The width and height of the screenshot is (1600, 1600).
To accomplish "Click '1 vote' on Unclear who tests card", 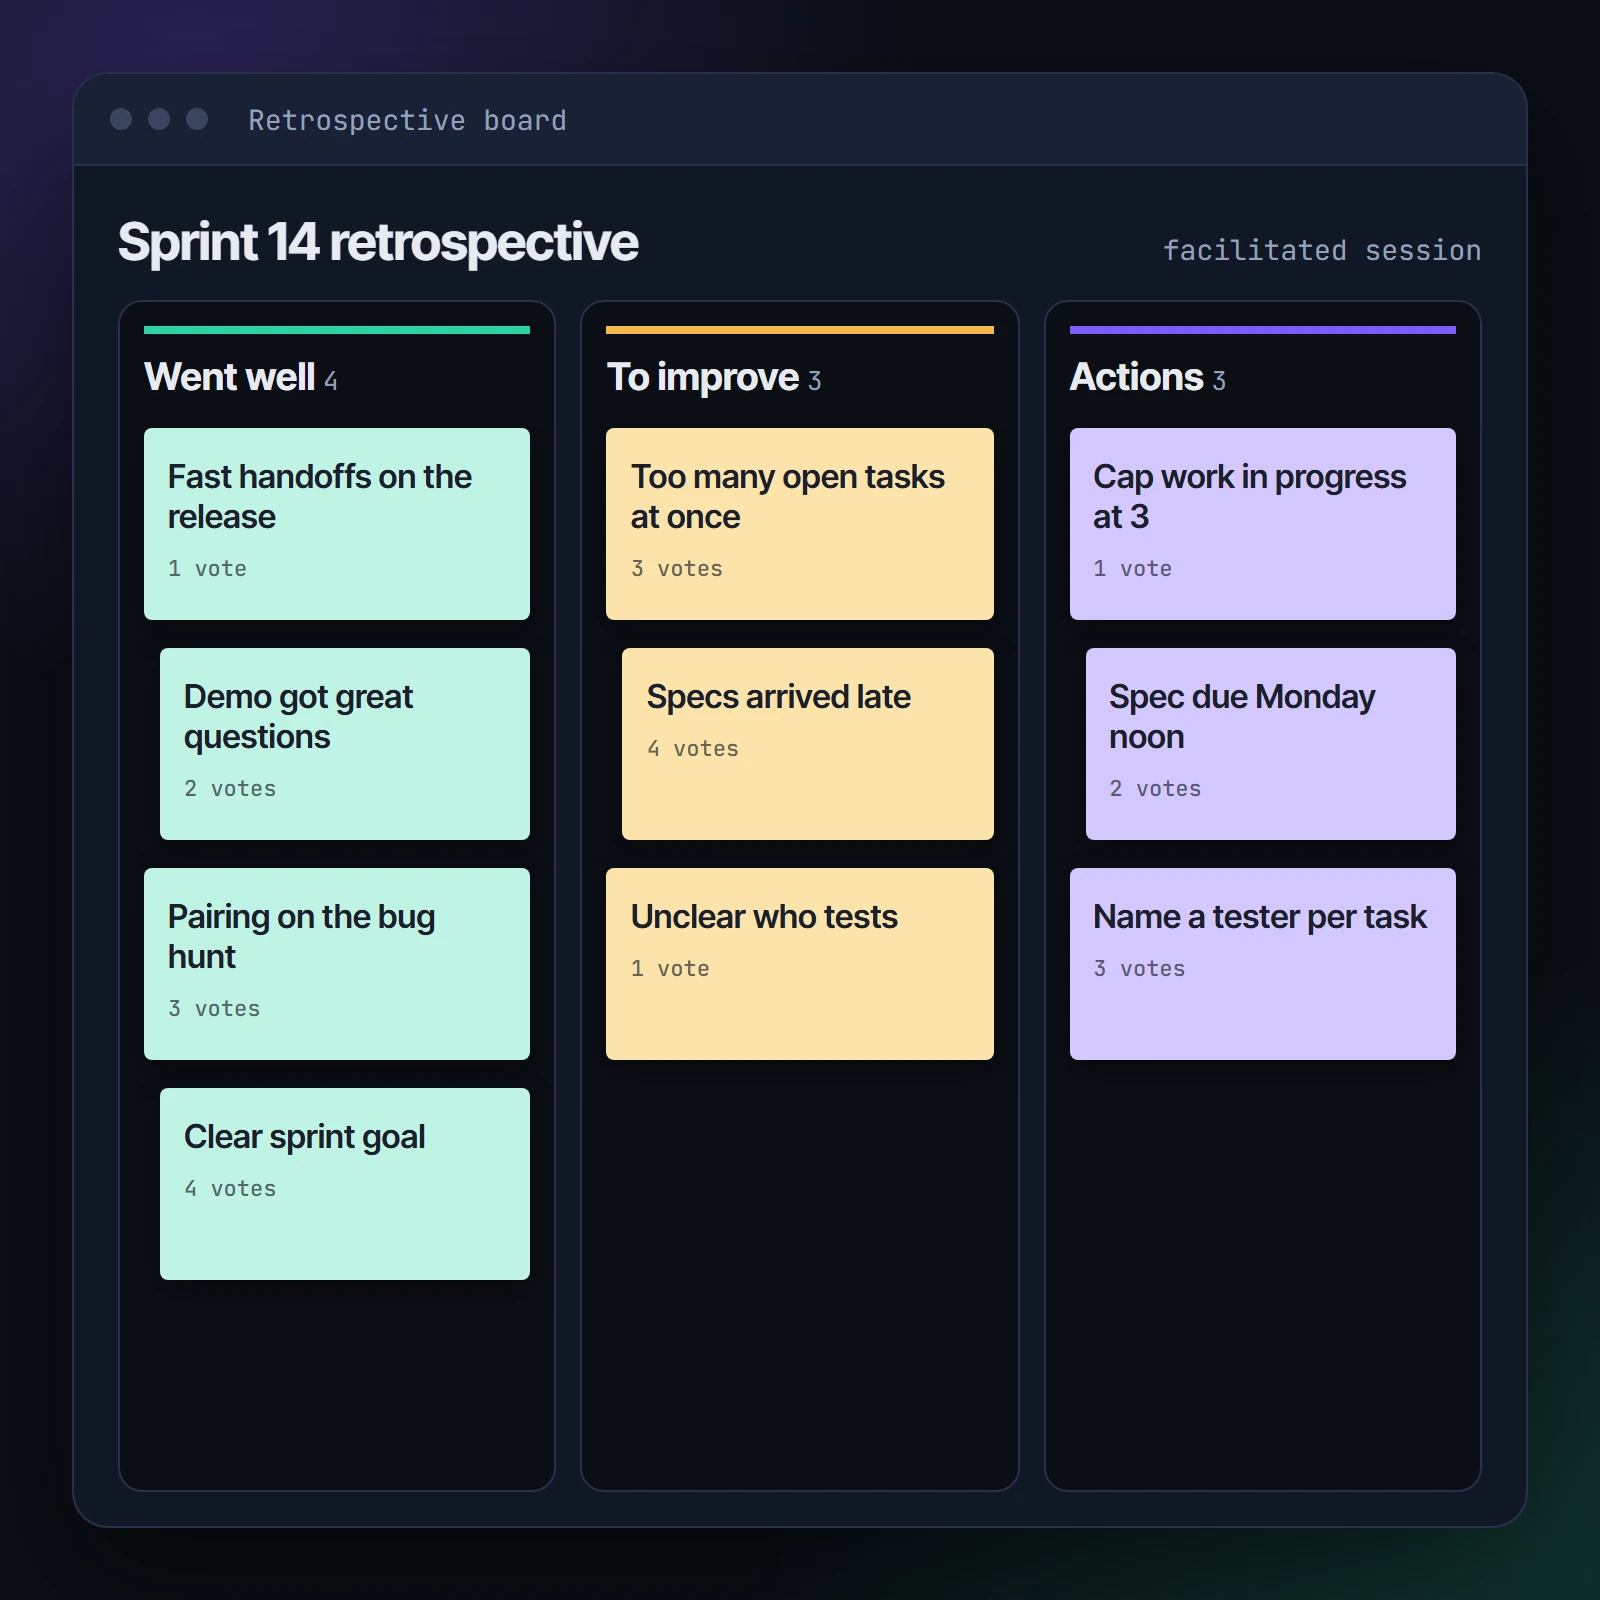I will (x=670, y=968).
